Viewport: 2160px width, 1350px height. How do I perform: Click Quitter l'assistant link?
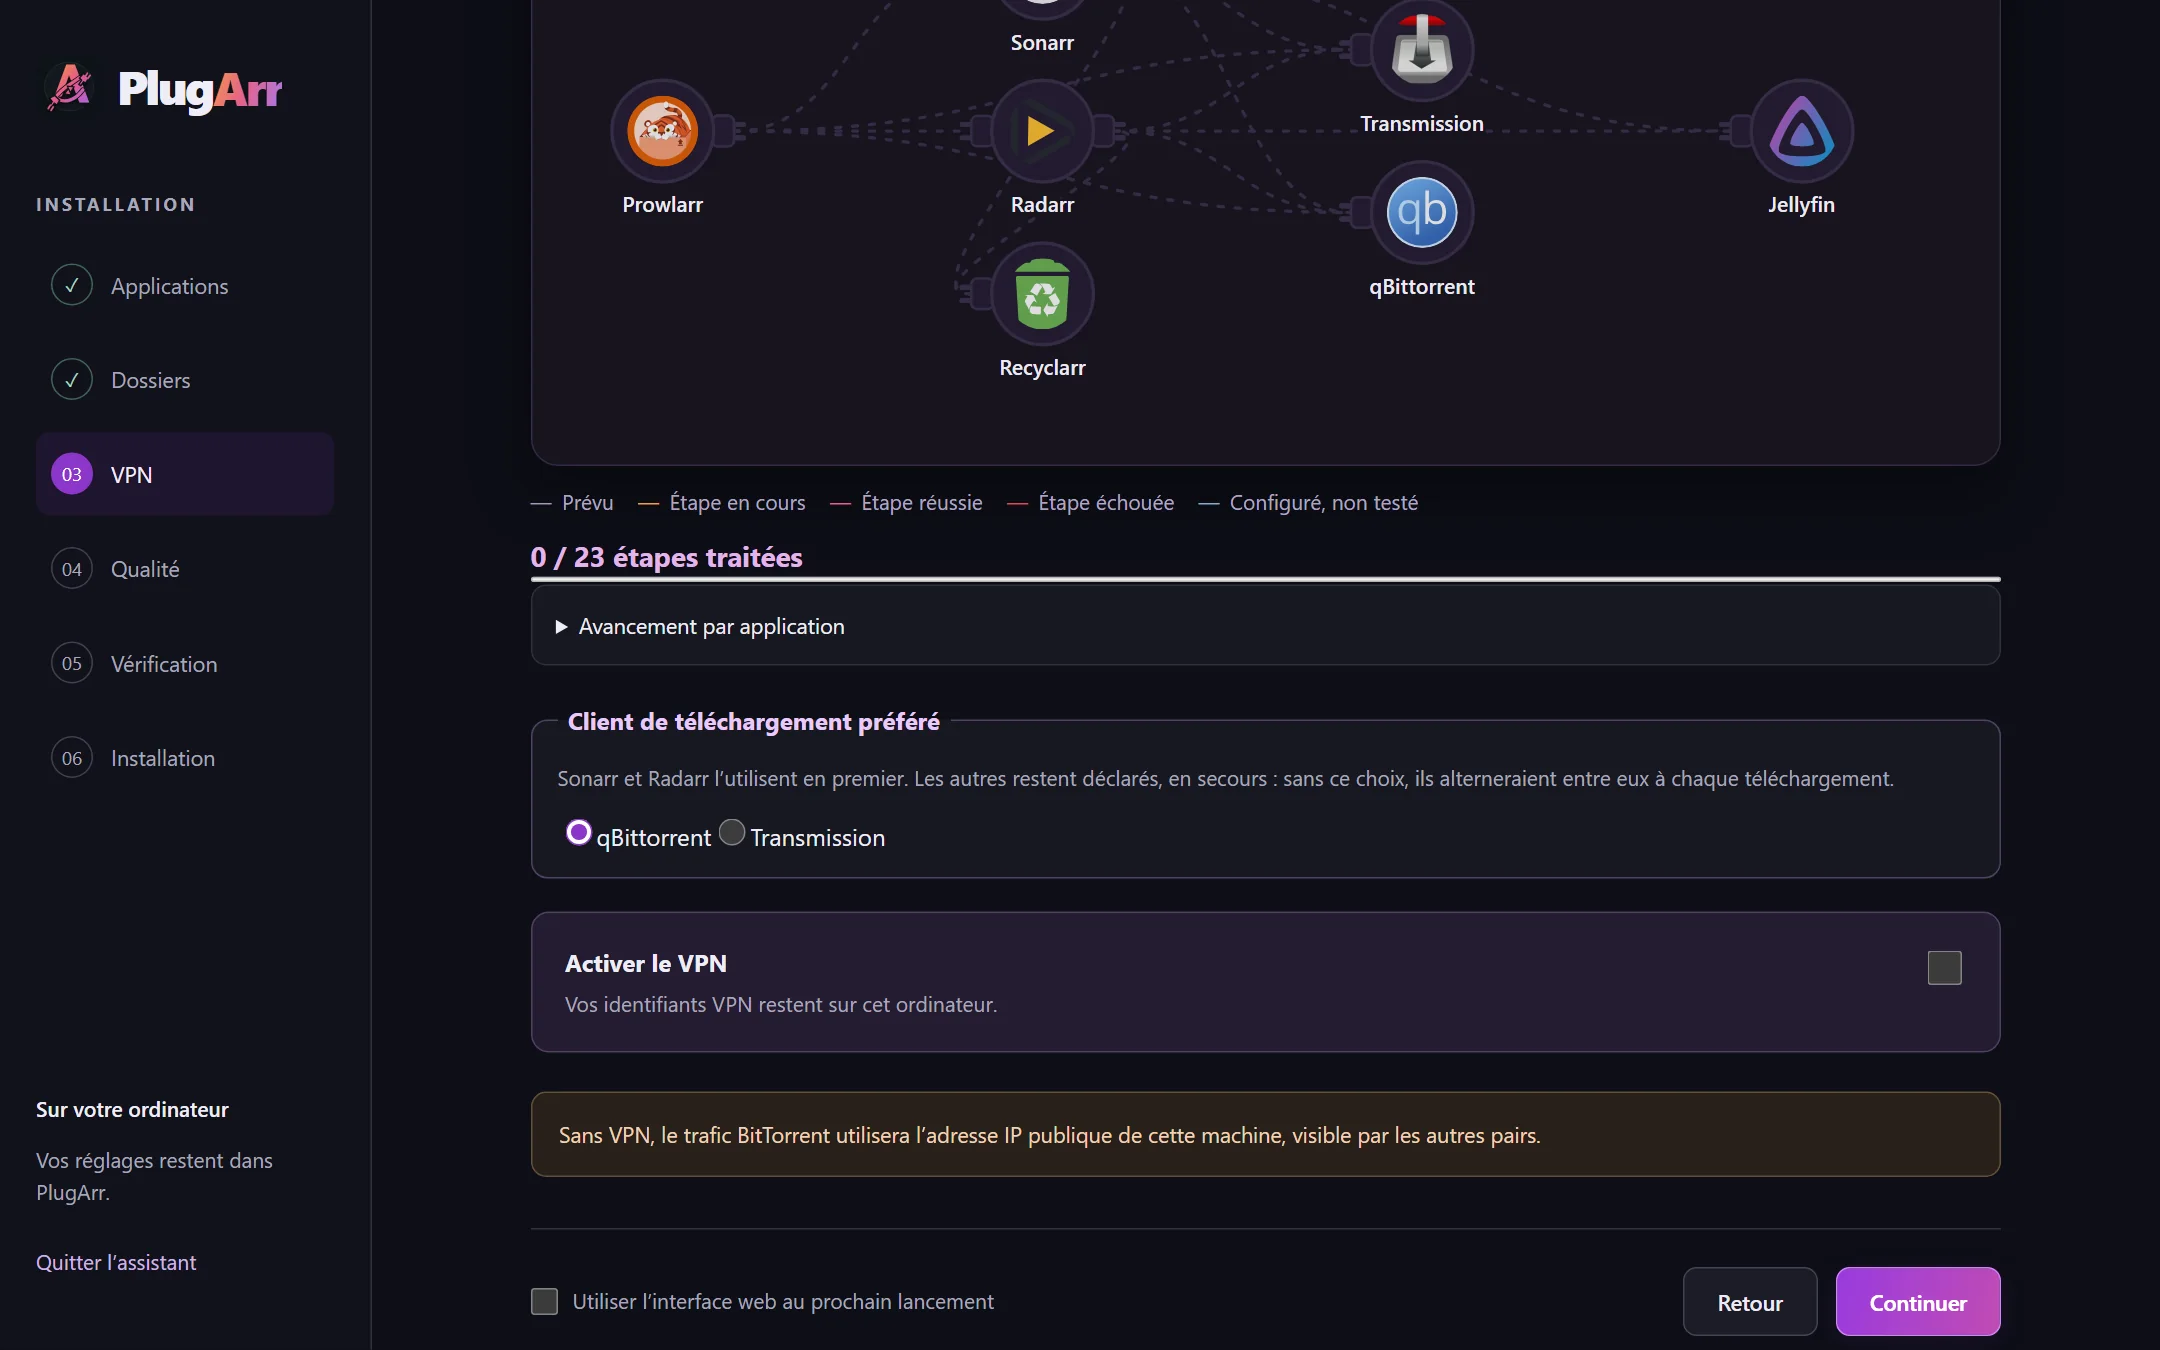tap(116, 1262)
